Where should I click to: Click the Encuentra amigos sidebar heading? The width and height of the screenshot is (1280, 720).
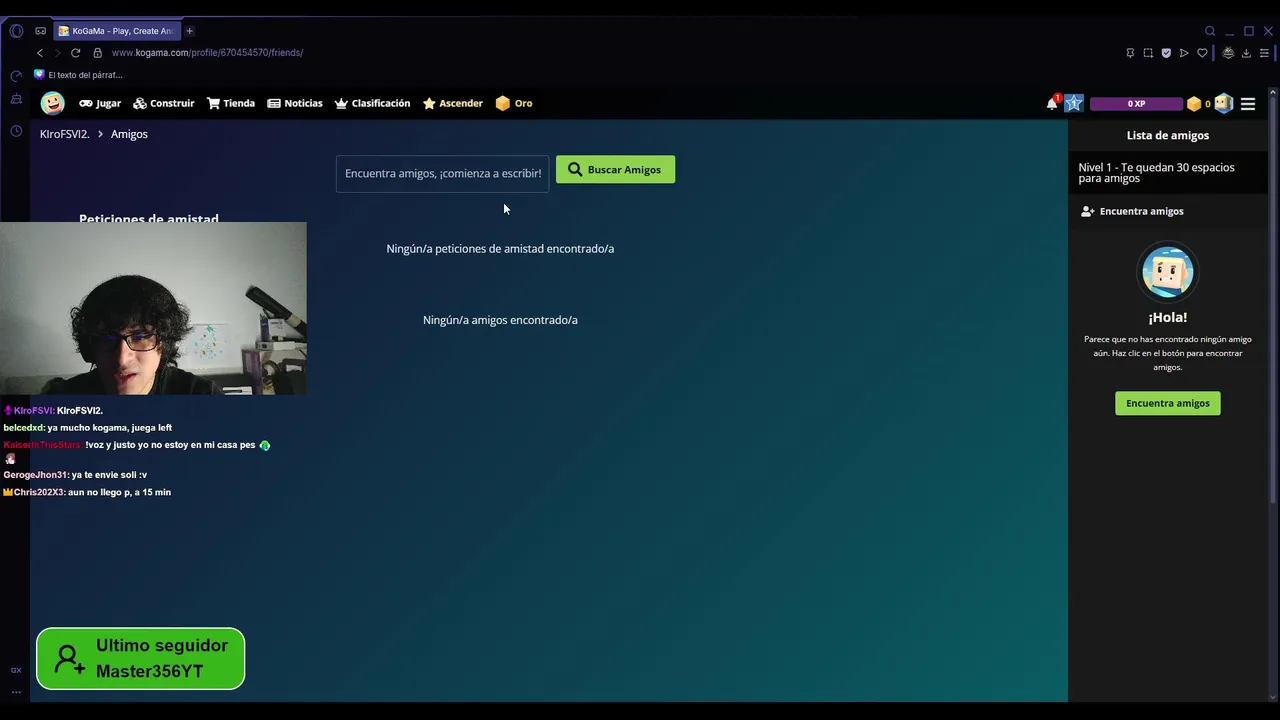[x=1132, y=211]
